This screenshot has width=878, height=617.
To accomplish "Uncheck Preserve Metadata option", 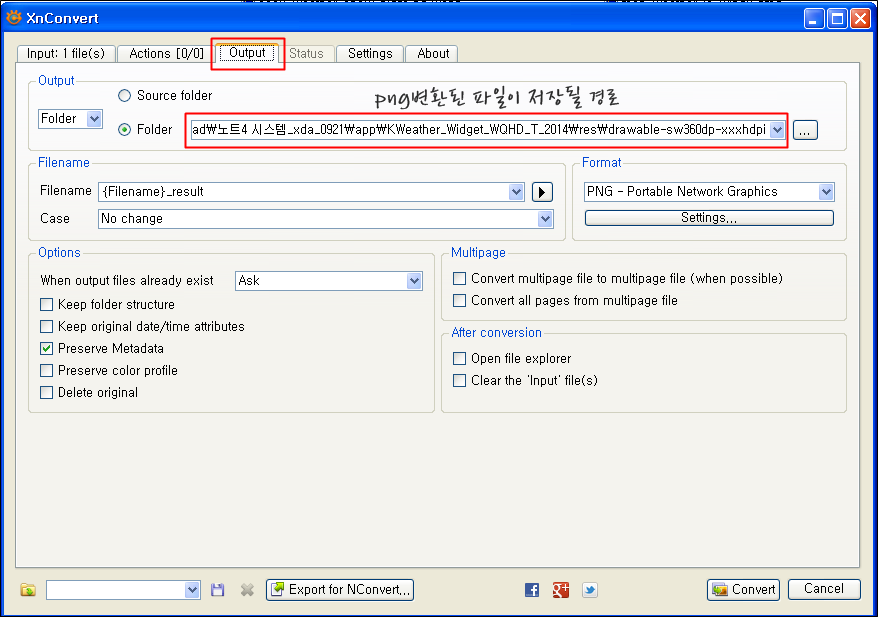I will tap(47, 349).
